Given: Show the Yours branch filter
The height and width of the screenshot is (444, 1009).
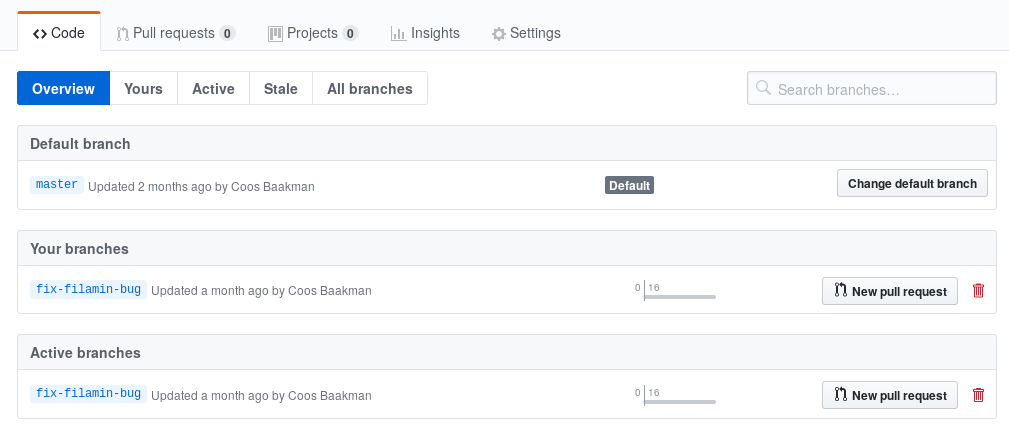Looking at the screenshot, I should (x=143, y=89).
